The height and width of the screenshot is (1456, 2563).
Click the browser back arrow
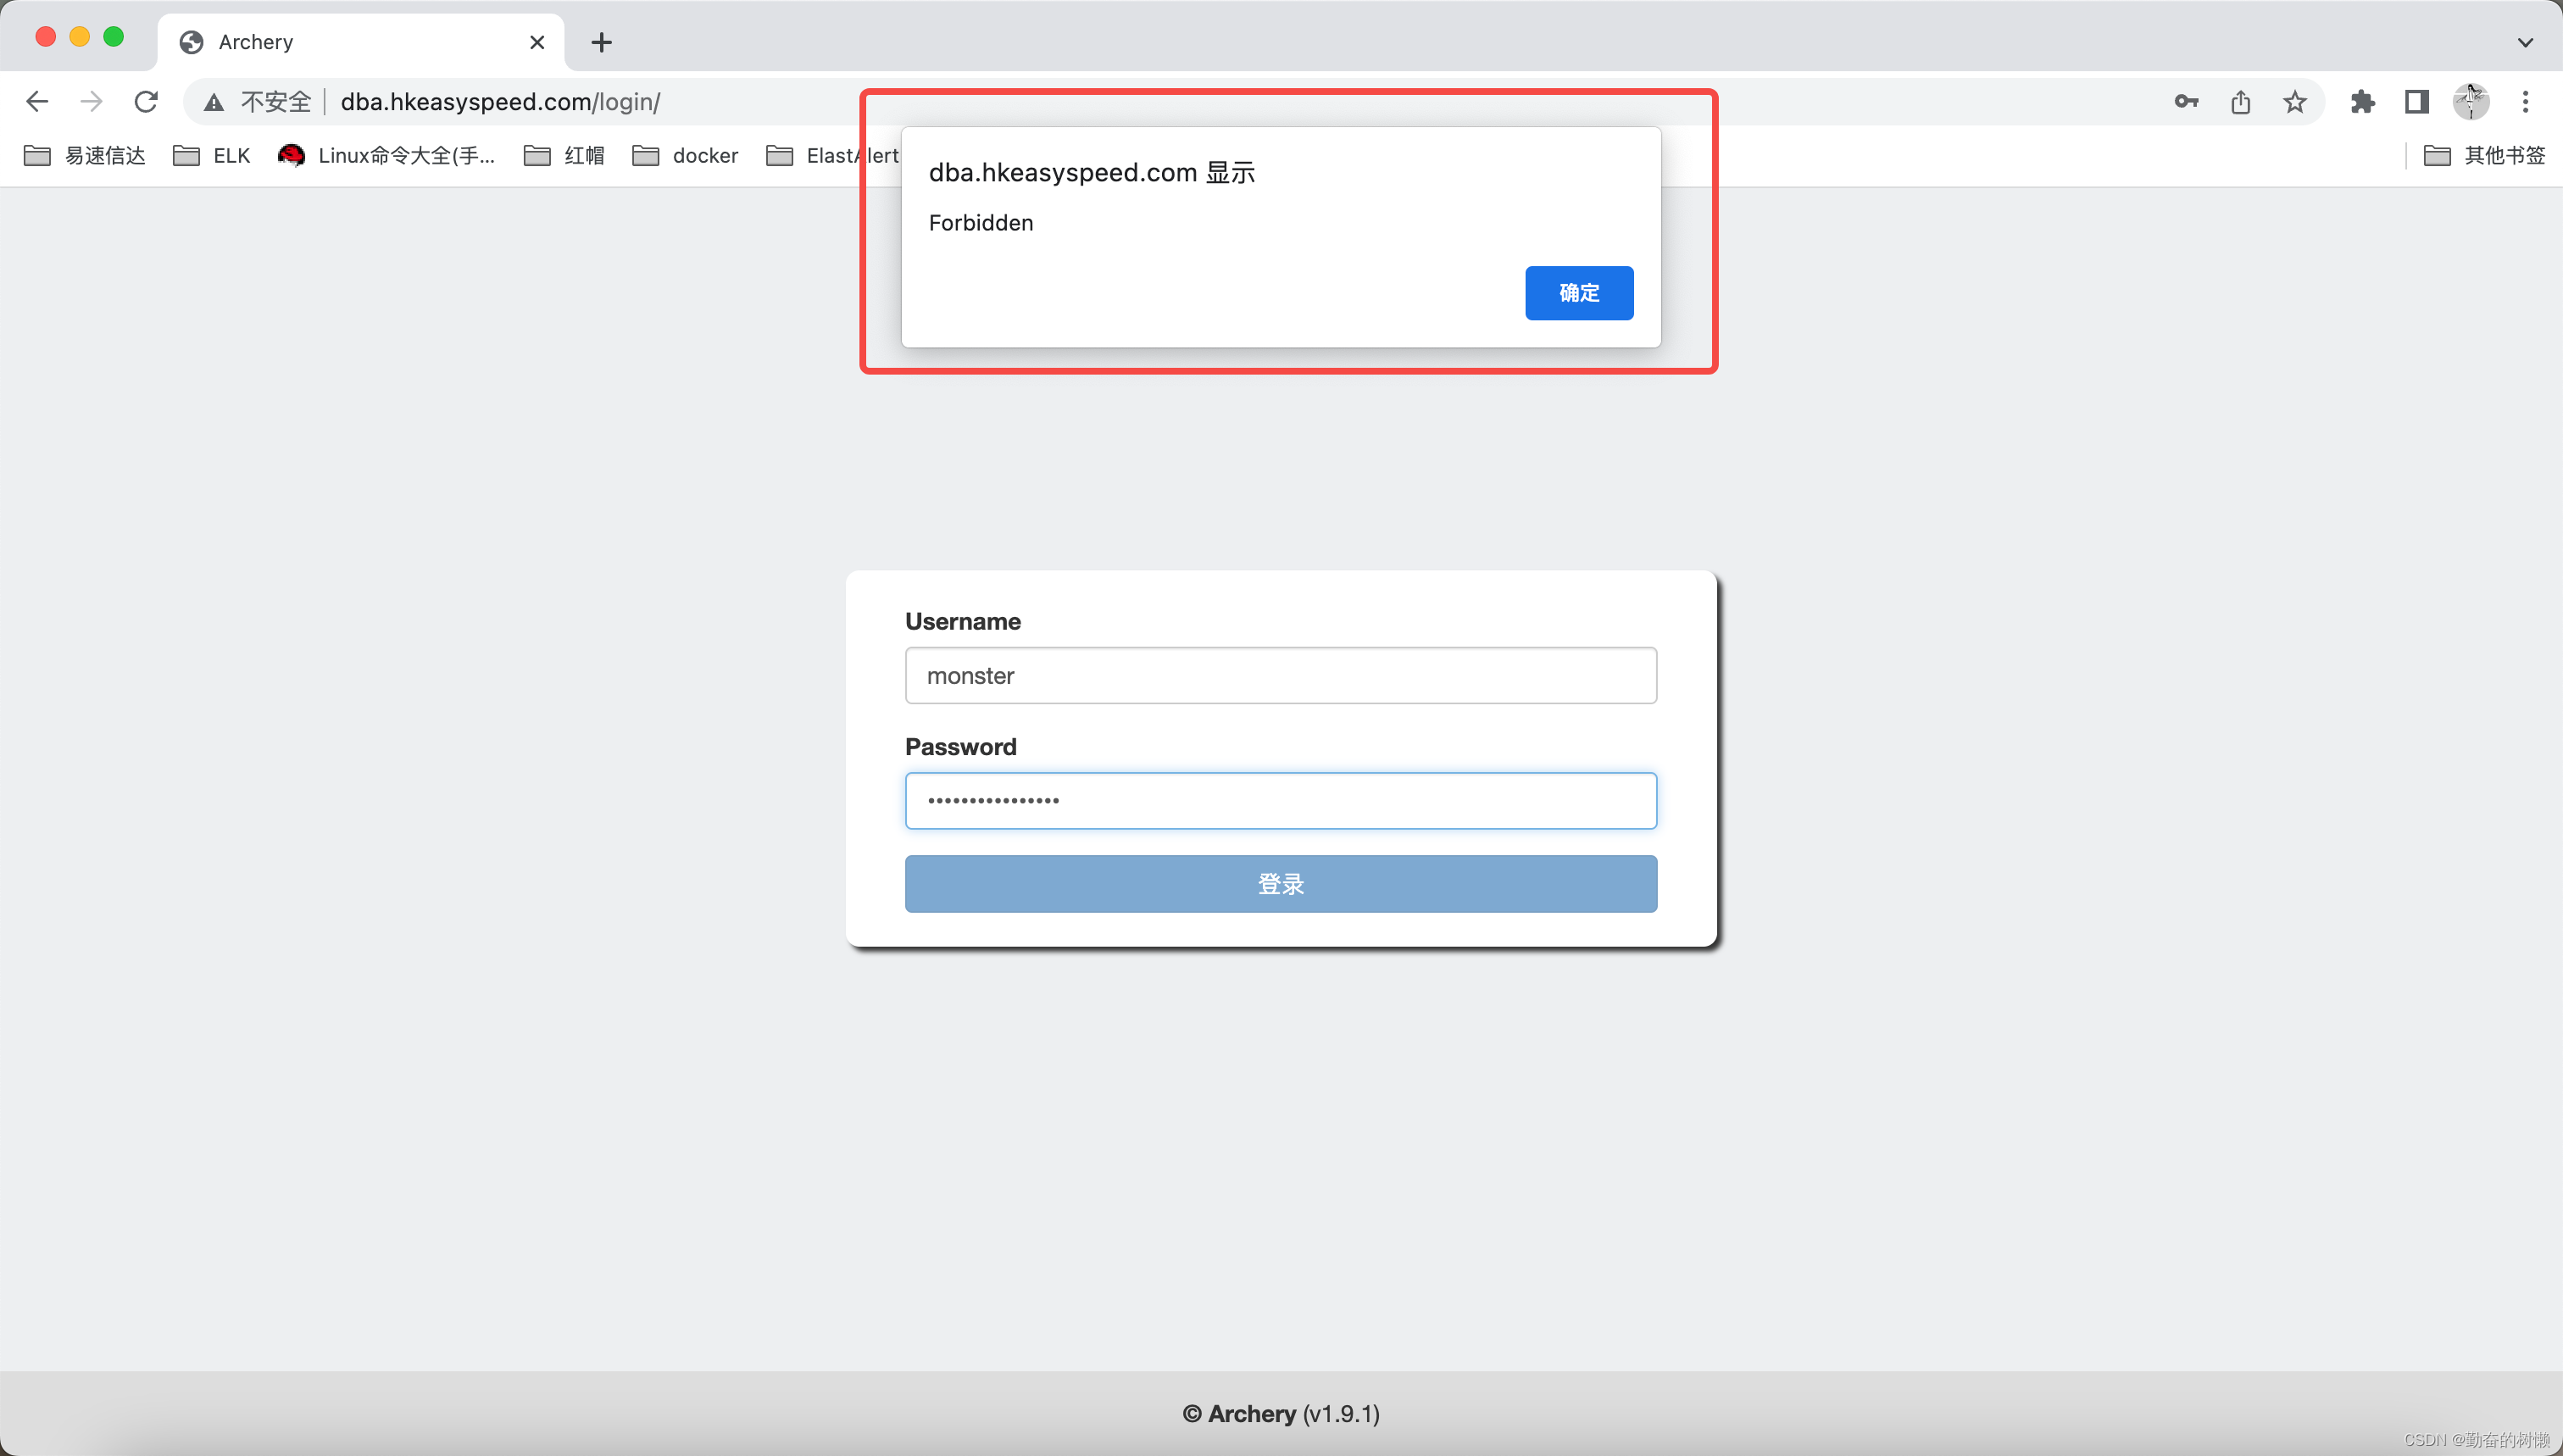pos(37,101)
